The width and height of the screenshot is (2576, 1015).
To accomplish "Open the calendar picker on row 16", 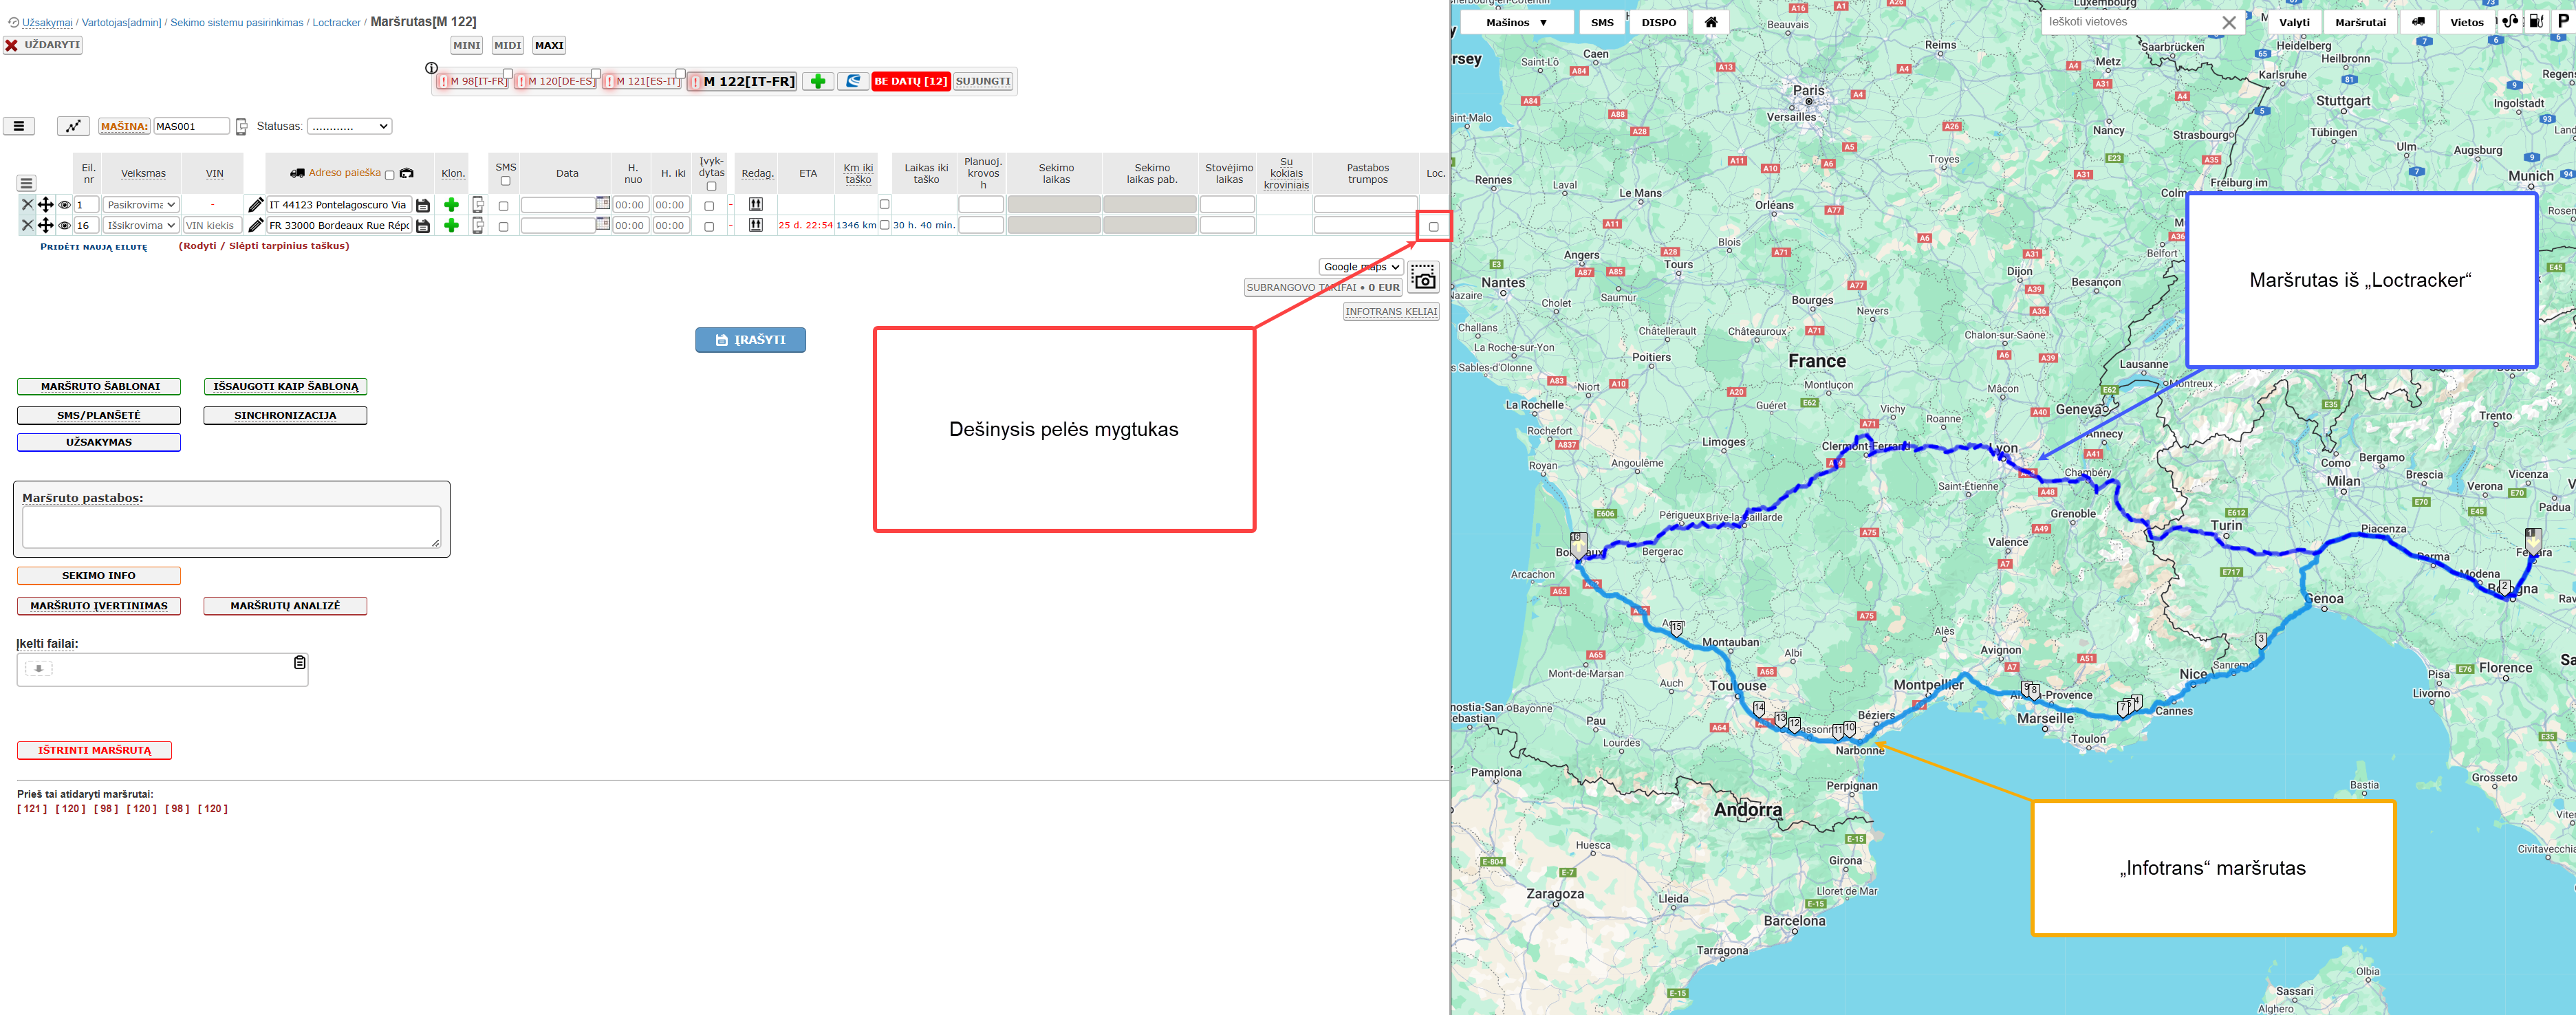I will click(603, 224).
